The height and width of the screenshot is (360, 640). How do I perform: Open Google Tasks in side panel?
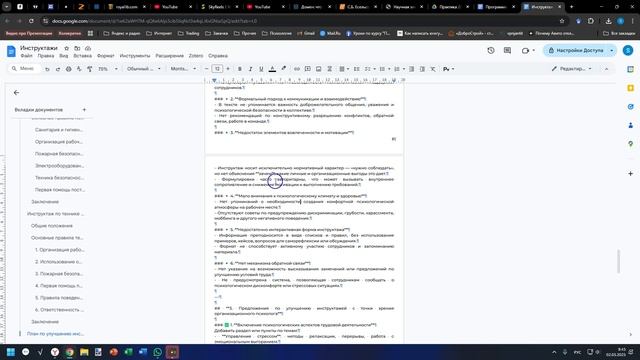tap(631, 107)
